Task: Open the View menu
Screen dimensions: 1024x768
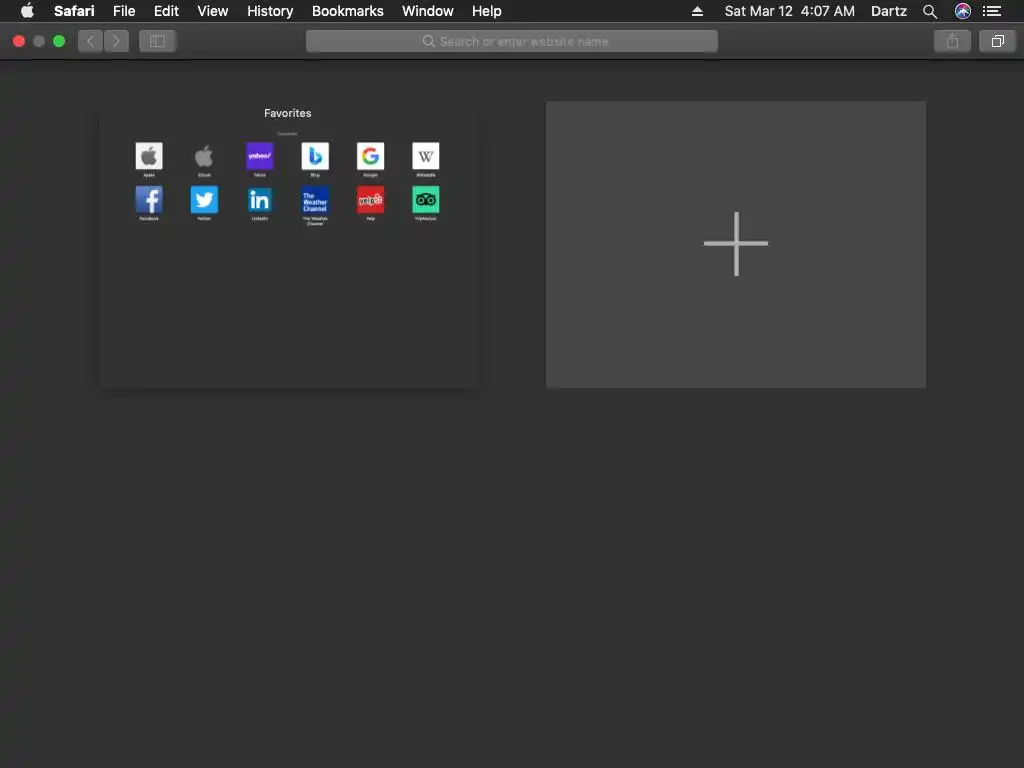Action: coord(213,11)
